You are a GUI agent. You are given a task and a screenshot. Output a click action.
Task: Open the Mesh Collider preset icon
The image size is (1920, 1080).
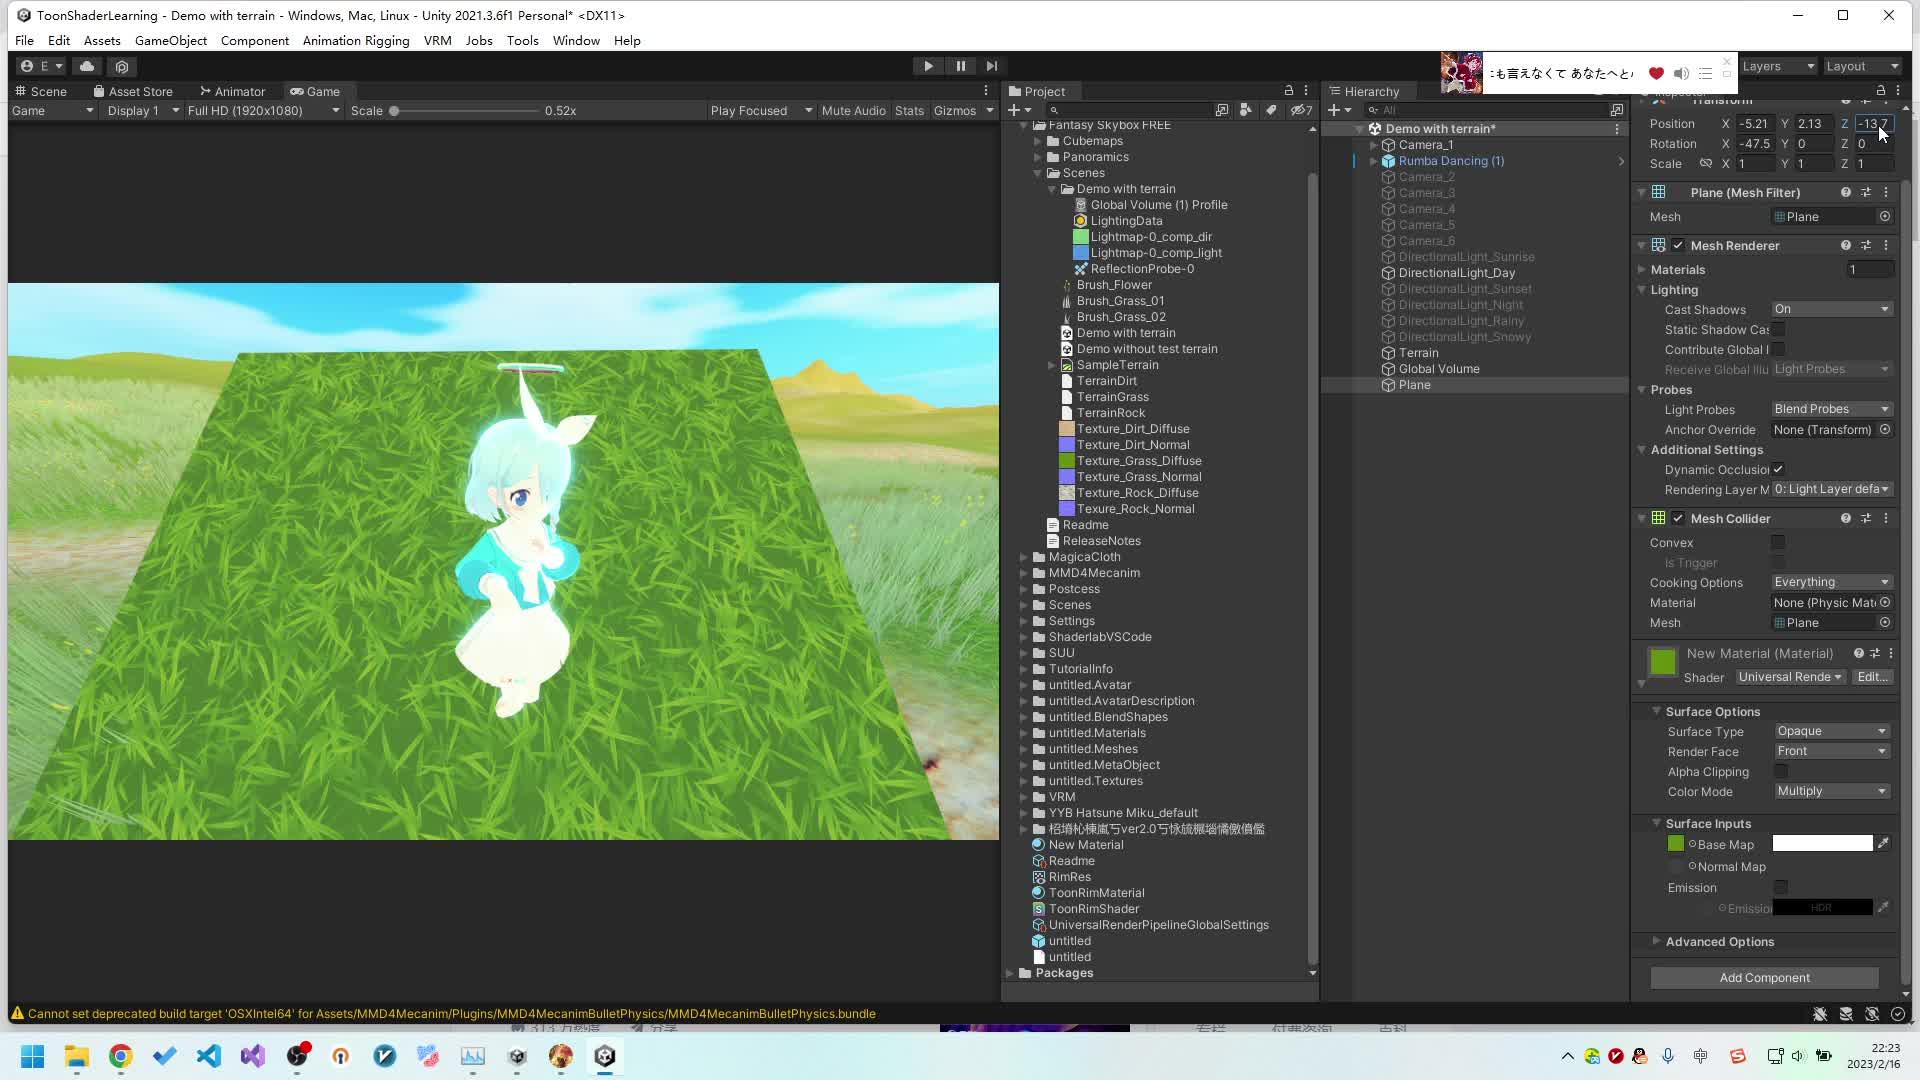(1865, 518)
